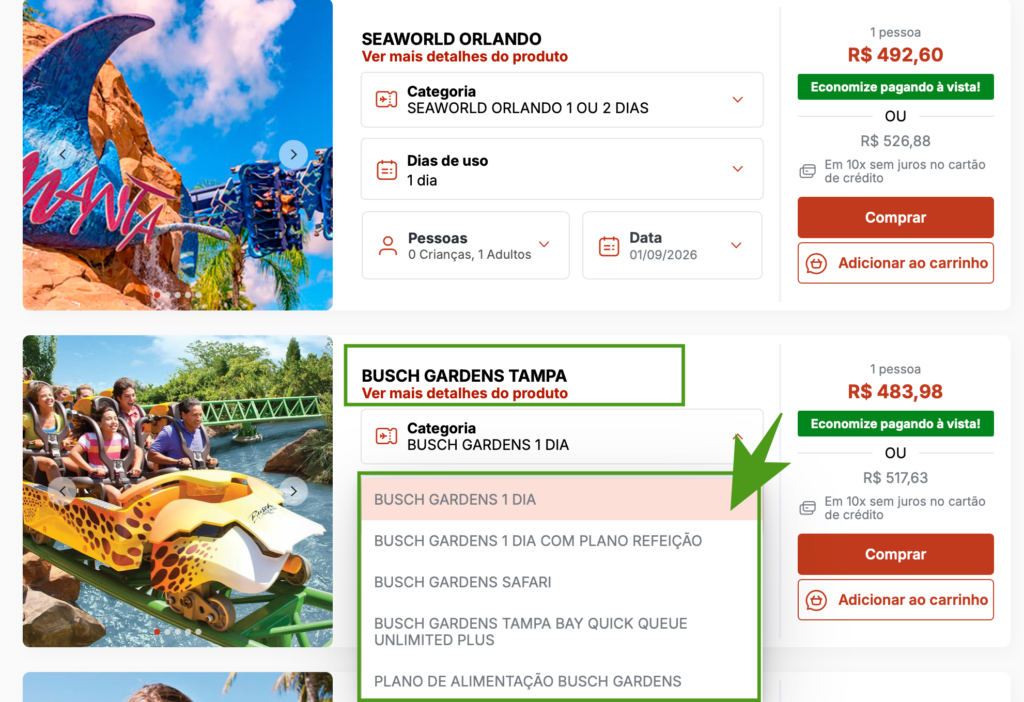The width and height of the screenshot is (1024, 702).
Task: Select BUSCH GARDENS 1 DIA COM PLANO REFEIÇÃO
Action: click(560, 541)
